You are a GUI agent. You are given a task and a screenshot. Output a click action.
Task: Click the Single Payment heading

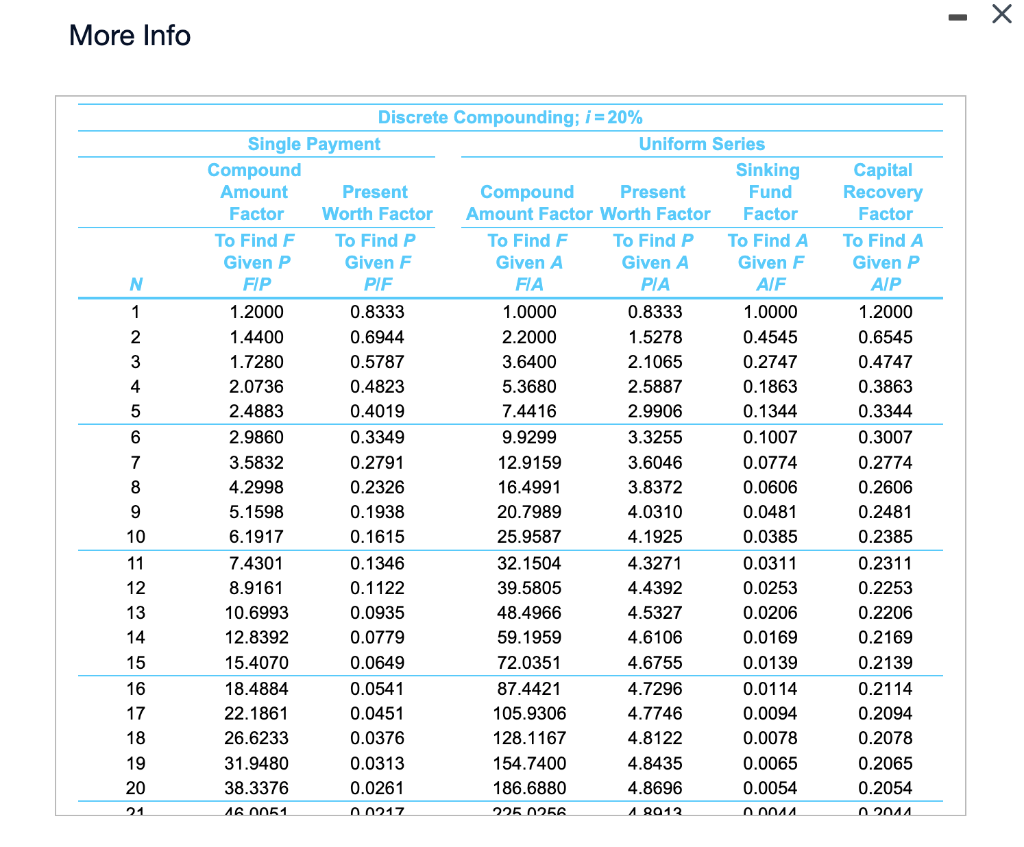click(313, 144)
